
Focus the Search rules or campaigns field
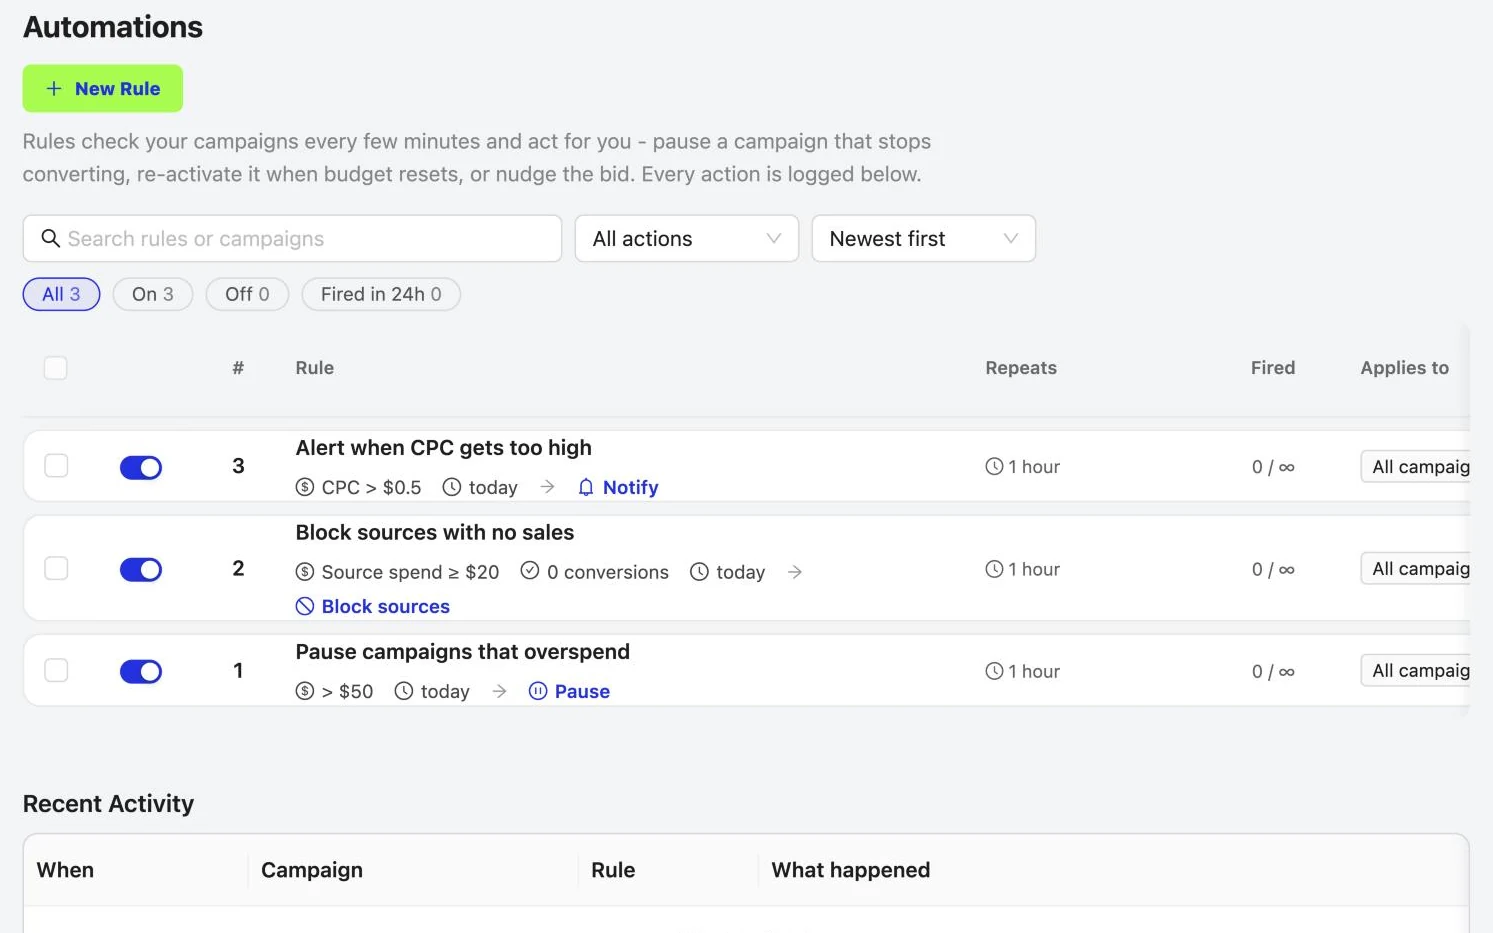tap(292, 239)
